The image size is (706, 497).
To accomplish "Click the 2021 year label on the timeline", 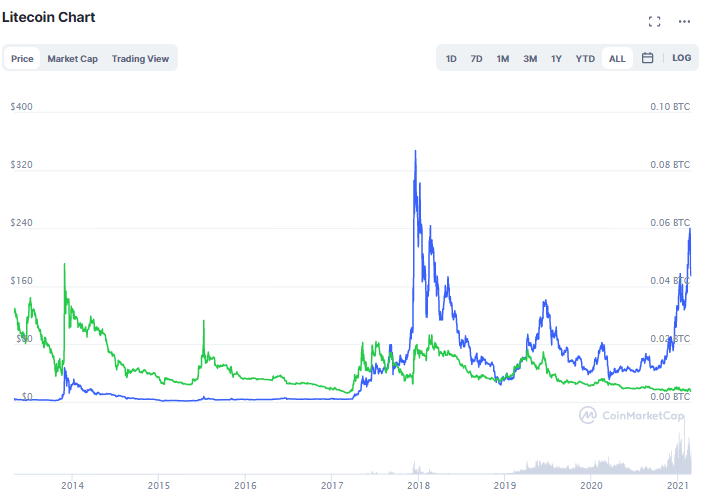I will 678,486.
